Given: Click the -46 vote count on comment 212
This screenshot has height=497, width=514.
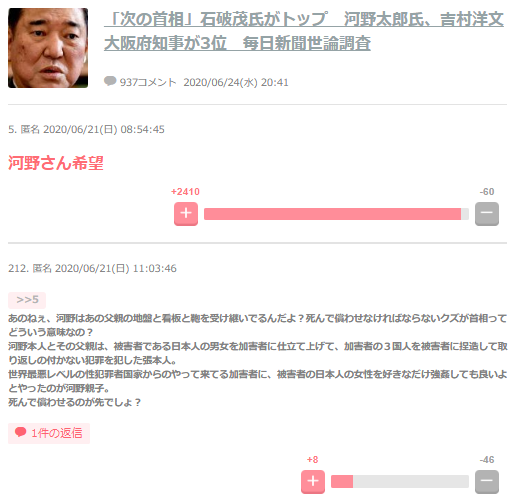Looking at the screenshot, I should [487, 460].
